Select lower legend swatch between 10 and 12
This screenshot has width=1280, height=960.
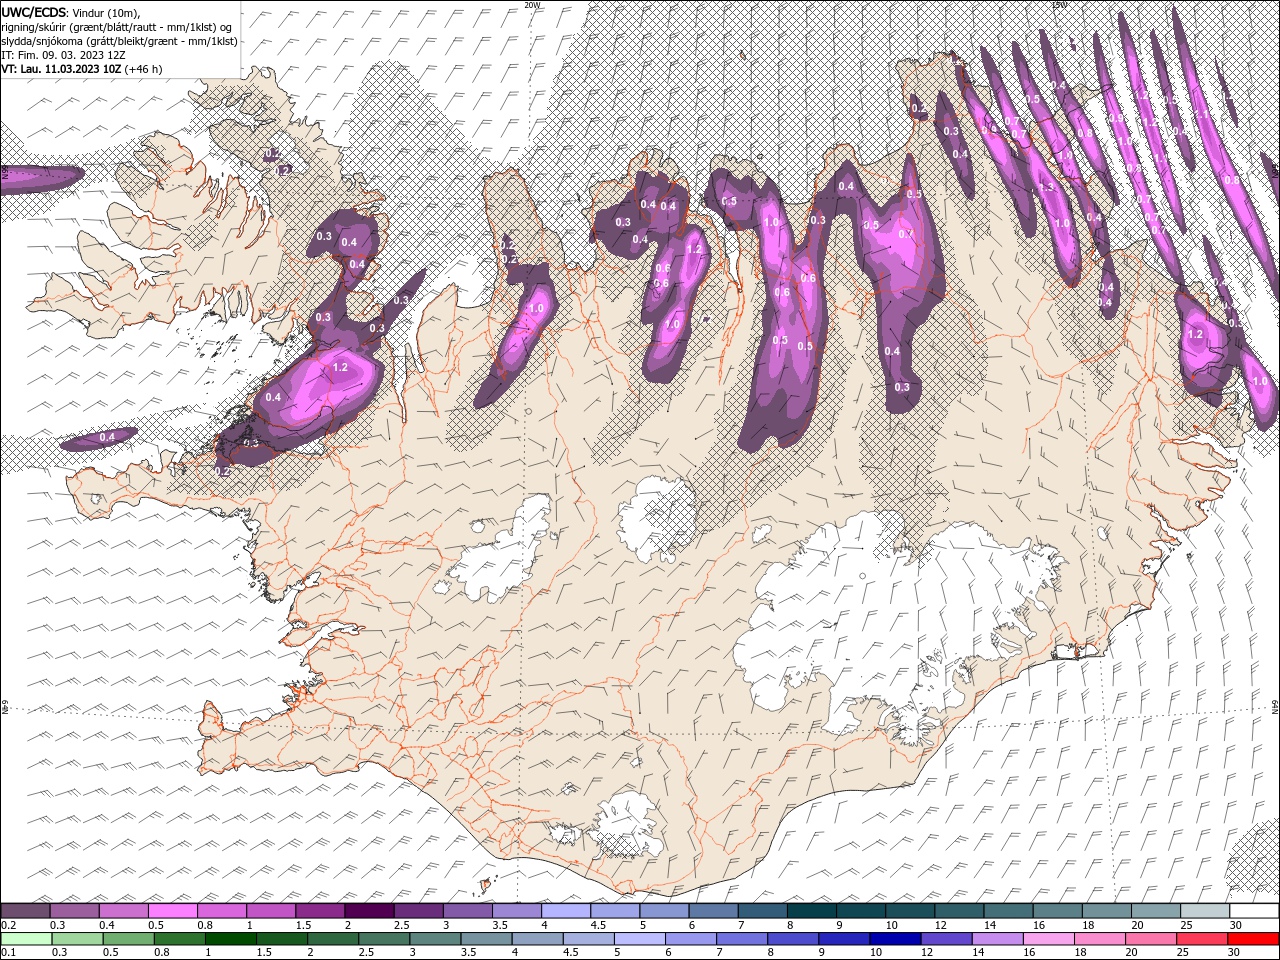coord(896,939)
